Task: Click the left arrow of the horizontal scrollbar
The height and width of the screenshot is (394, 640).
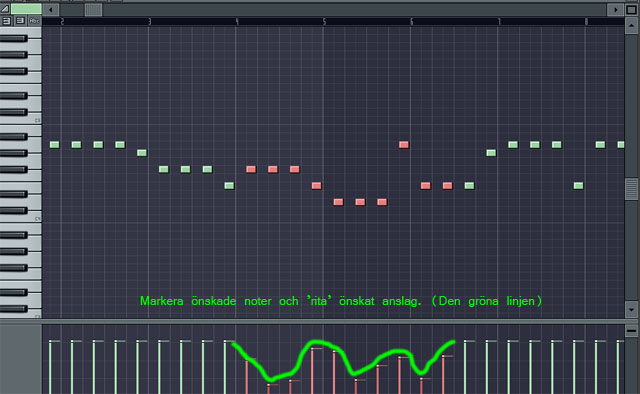Action: pos(51,9)
